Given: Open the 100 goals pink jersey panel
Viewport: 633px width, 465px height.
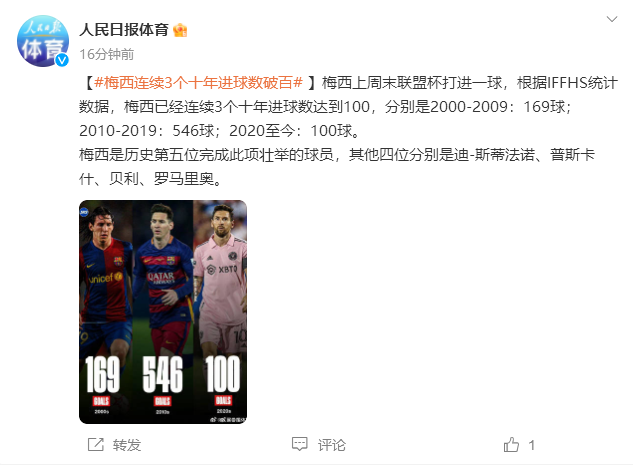Looking at the screenshot, I should click(220, 312).
